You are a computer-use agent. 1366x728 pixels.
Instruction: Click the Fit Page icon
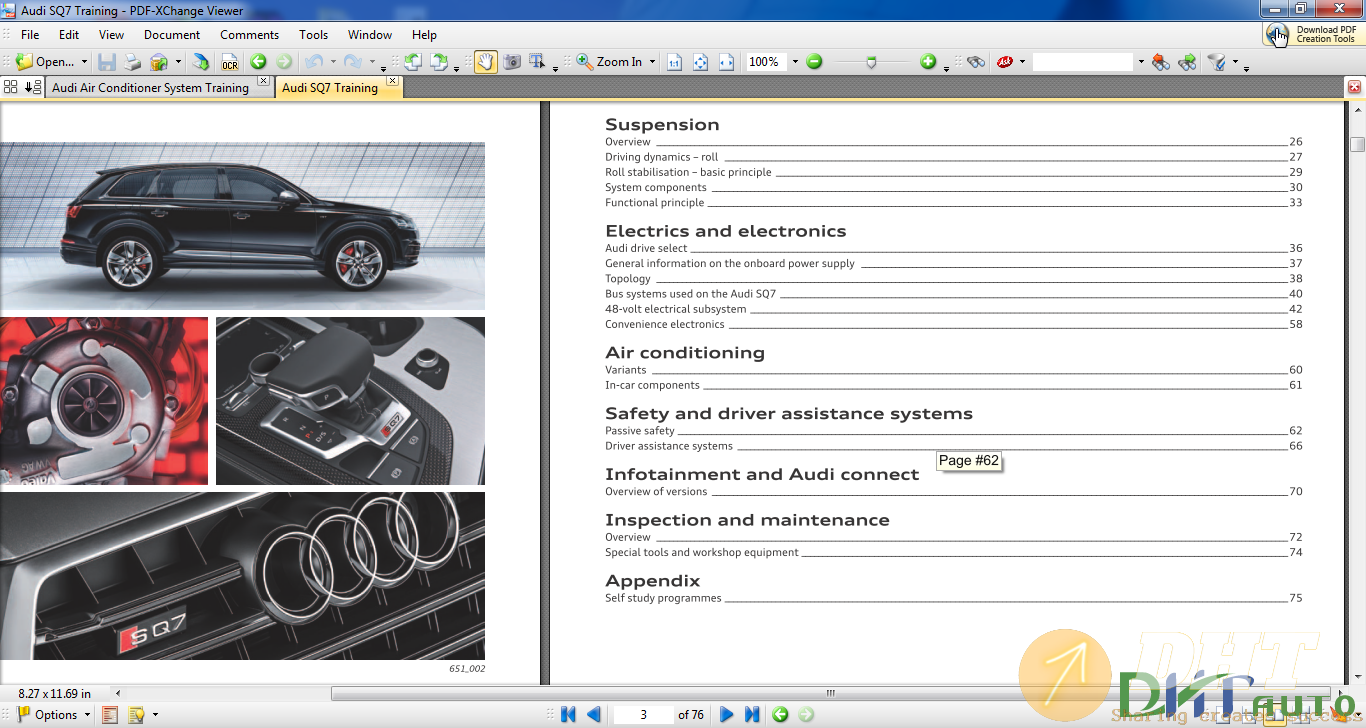click(700, 62)
